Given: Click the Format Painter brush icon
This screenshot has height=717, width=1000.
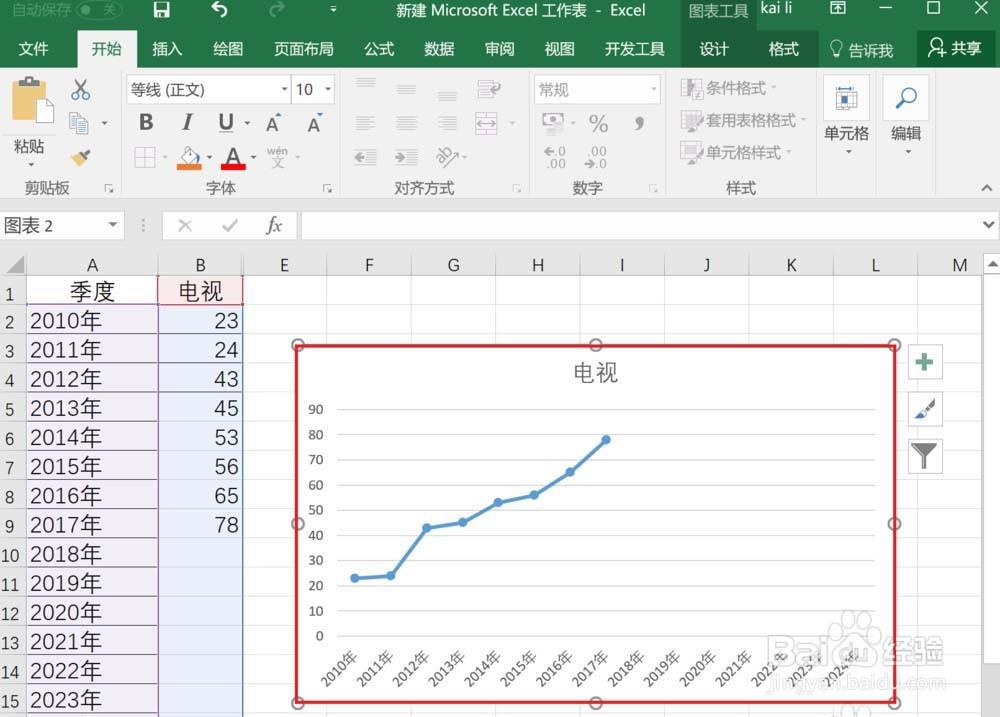Looking at the screenshot, I should (80, 157).
